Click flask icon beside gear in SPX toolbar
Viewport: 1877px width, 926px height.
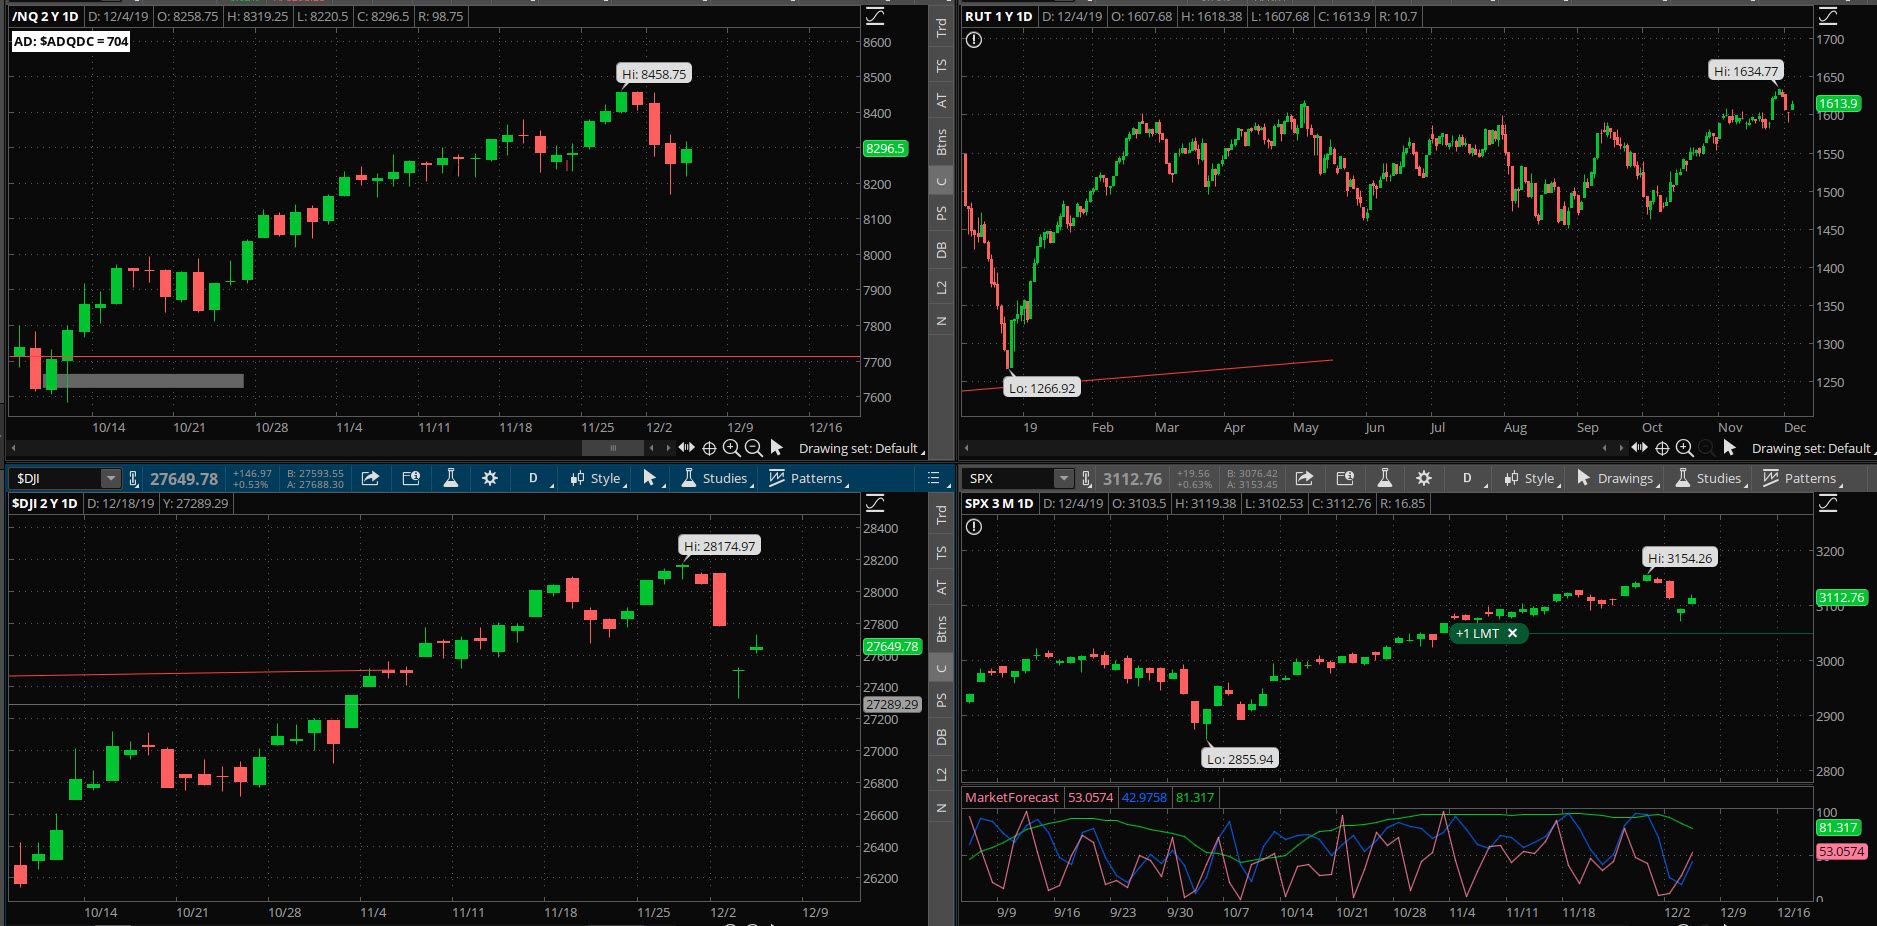coord(1385,478)
